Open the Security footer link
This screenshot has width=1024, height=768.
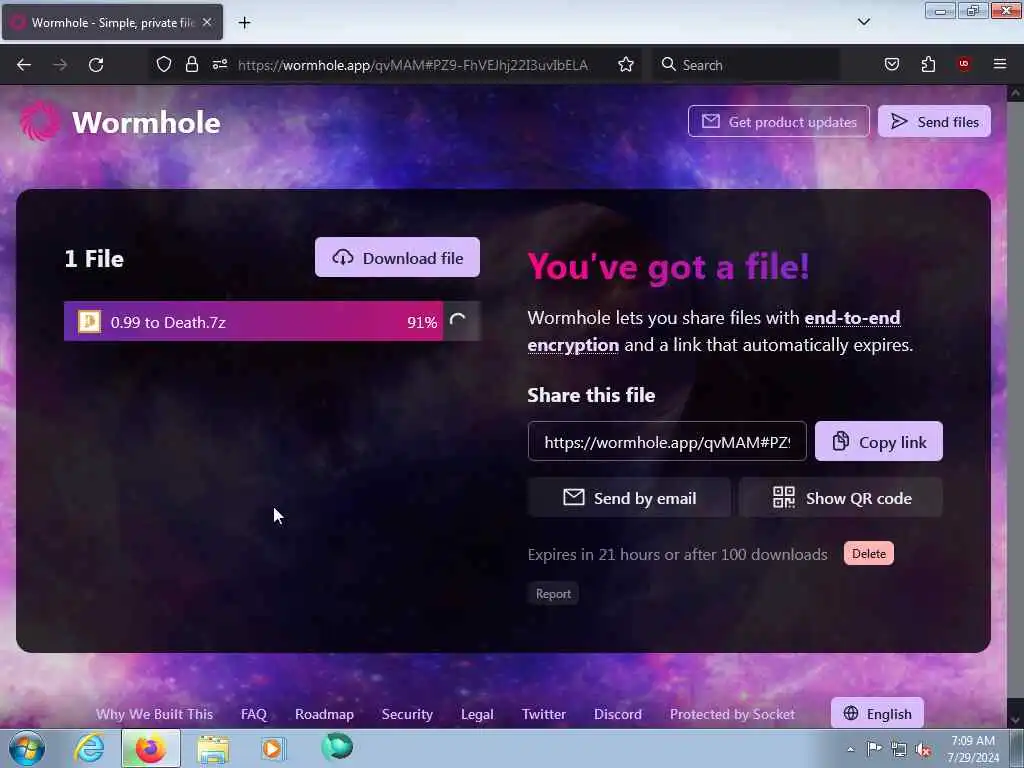pos(408,714)
